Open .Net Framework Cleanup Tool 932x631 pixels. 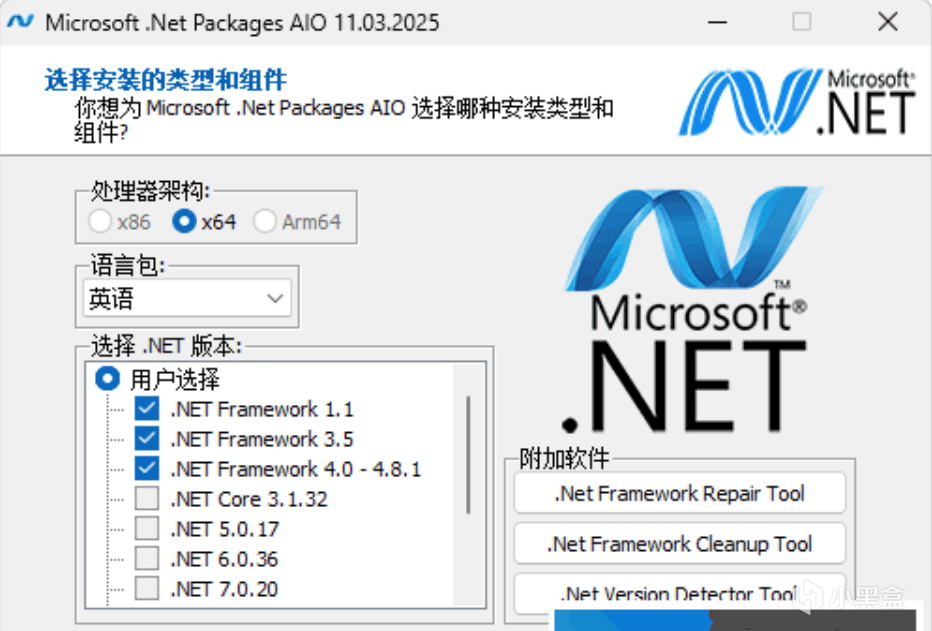679,544
